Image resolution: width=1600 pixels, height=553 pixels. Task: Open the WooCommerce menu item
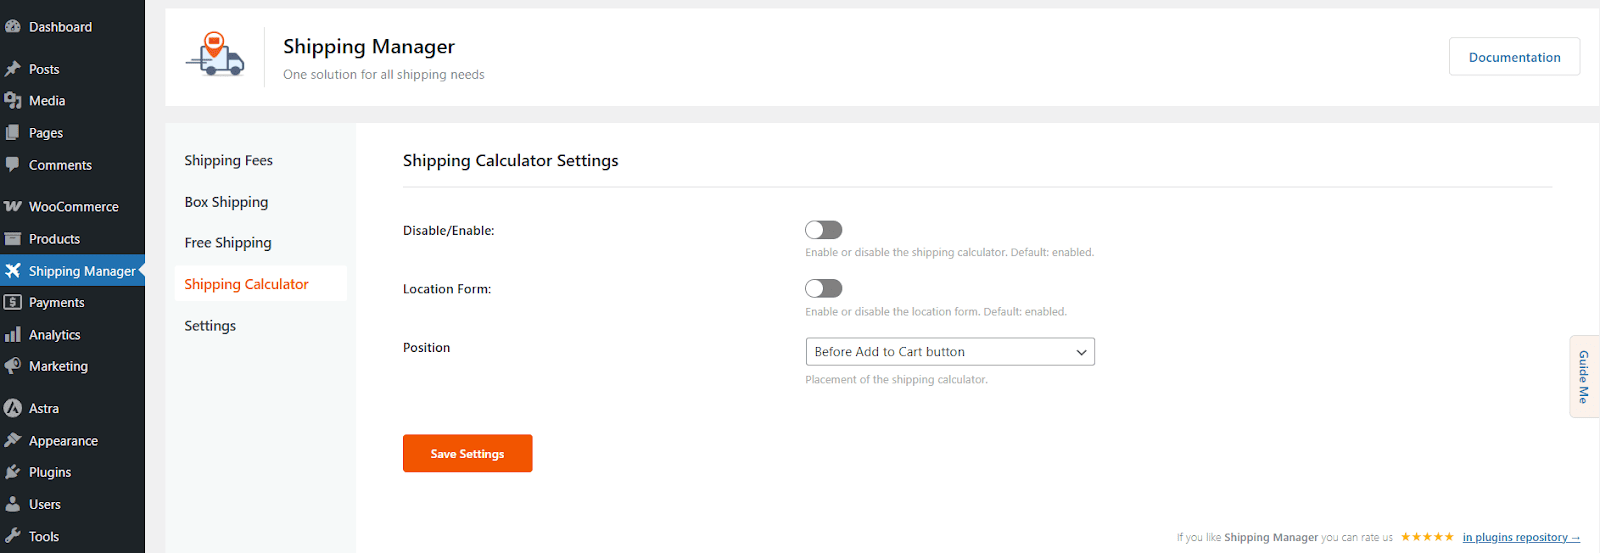tap(72, 207)
